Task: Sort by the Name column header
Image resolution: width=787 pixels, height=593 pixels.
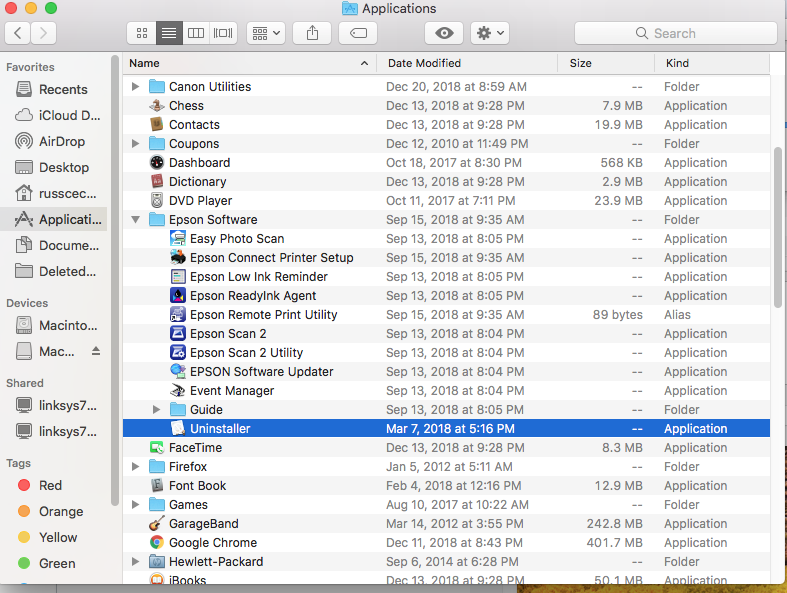Action: (x=249, y=63)
